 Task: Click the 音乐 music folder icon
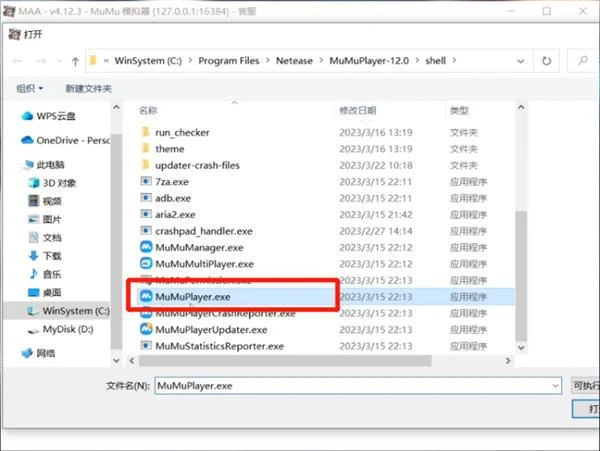point(32,273)
